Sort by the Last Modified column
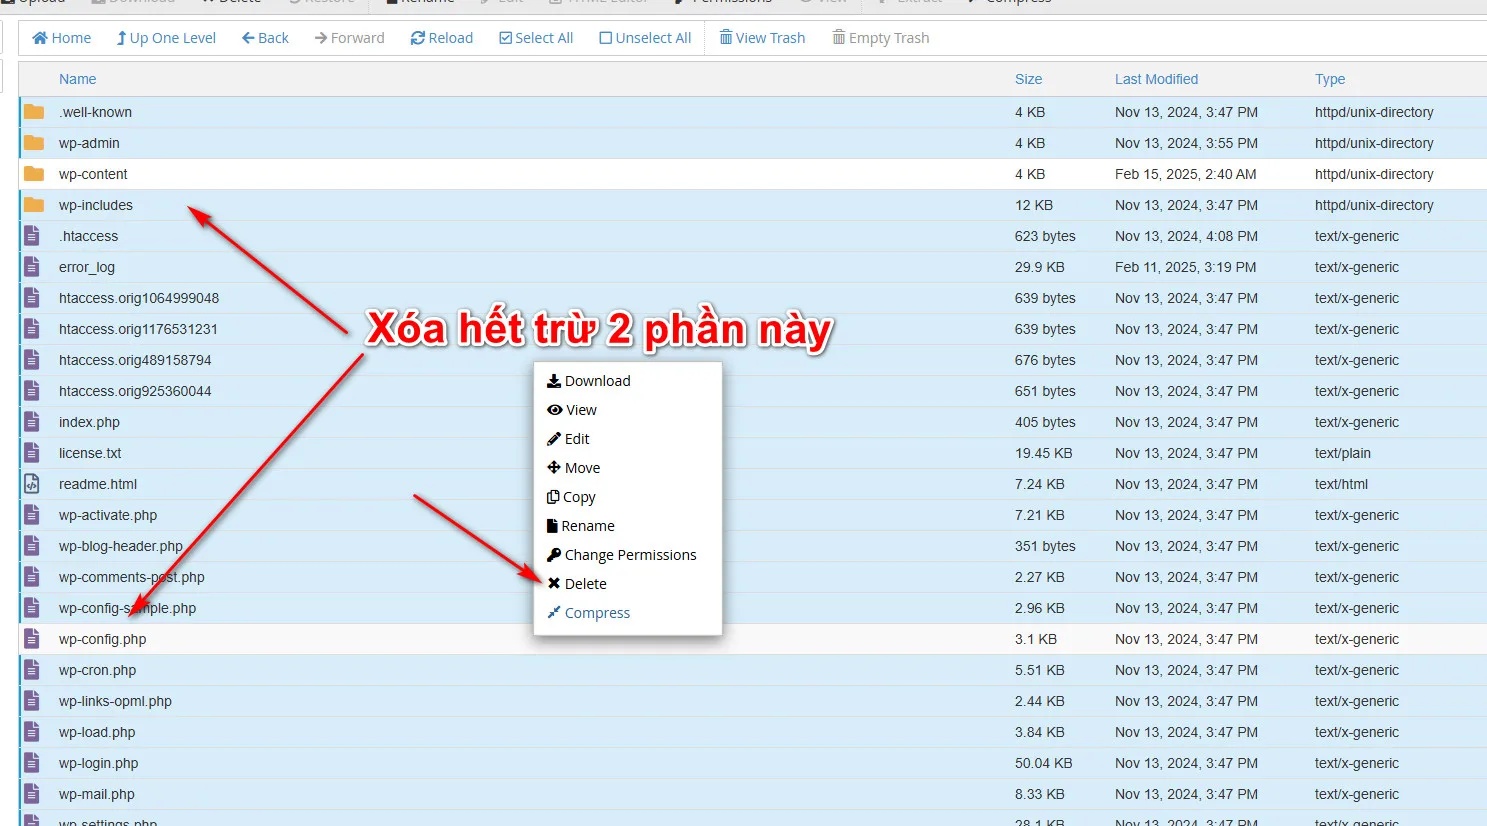 click(1156, 79)
